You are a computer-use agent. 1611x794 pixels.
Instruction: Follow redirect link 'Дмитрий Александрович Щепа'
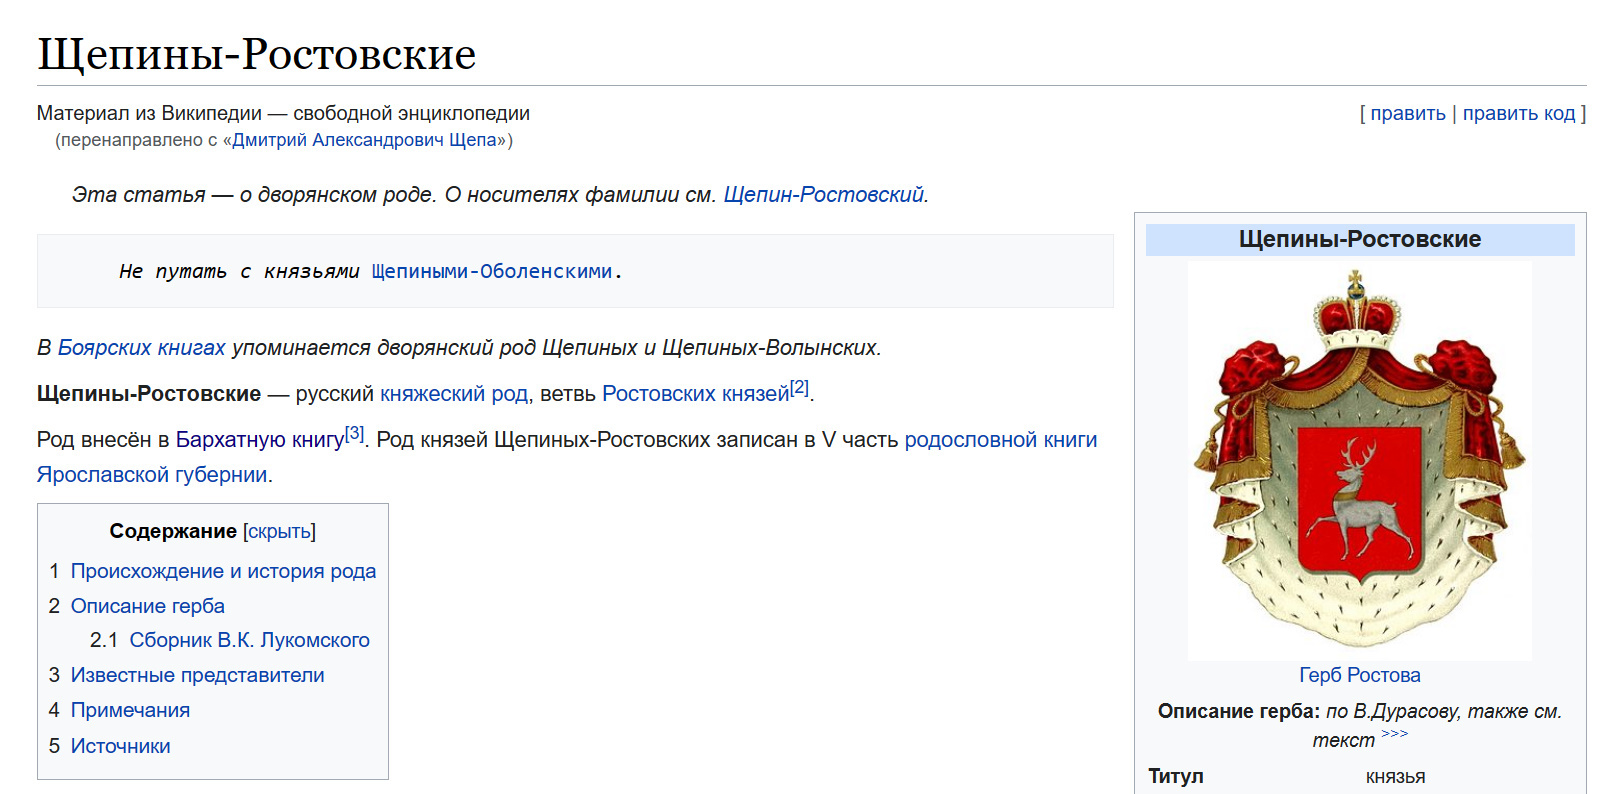tap(364, 140)
